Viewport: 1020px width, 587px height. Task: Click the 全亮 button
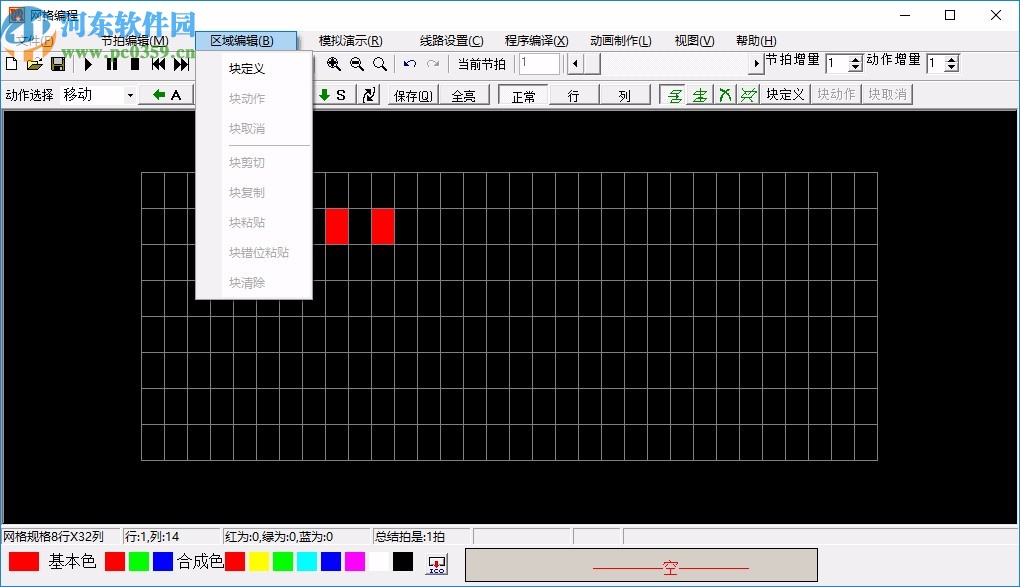(x=464, y=95)
